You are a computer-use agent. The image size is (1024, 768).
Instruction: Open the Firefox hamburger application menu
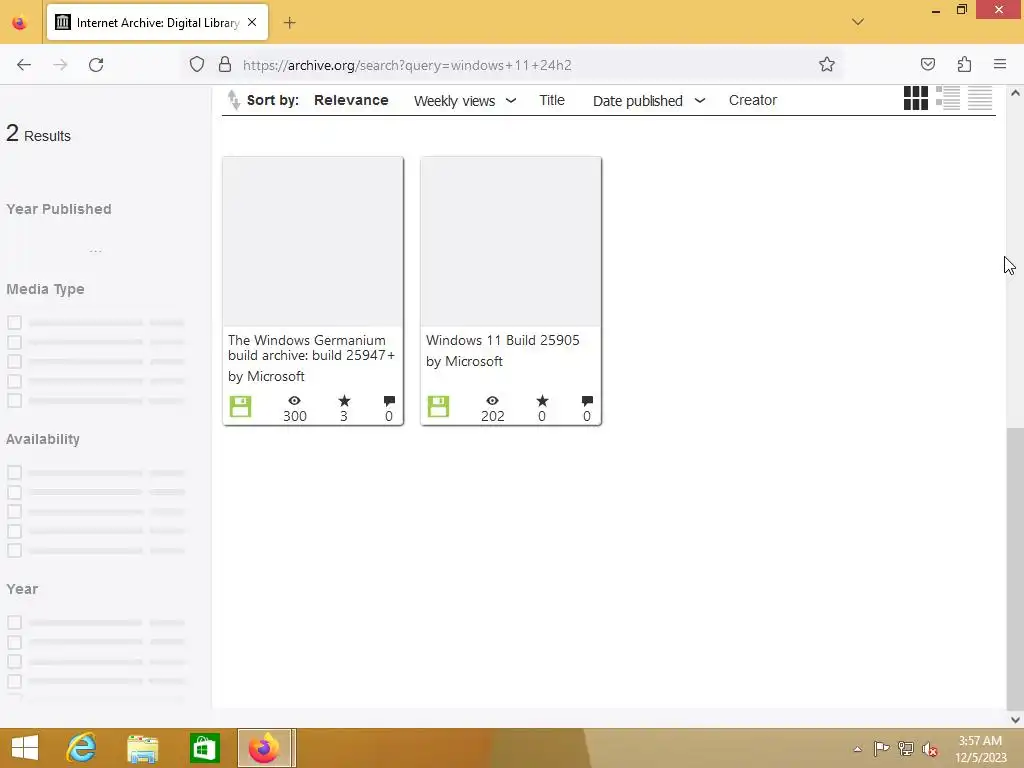tap(1000, 64)
